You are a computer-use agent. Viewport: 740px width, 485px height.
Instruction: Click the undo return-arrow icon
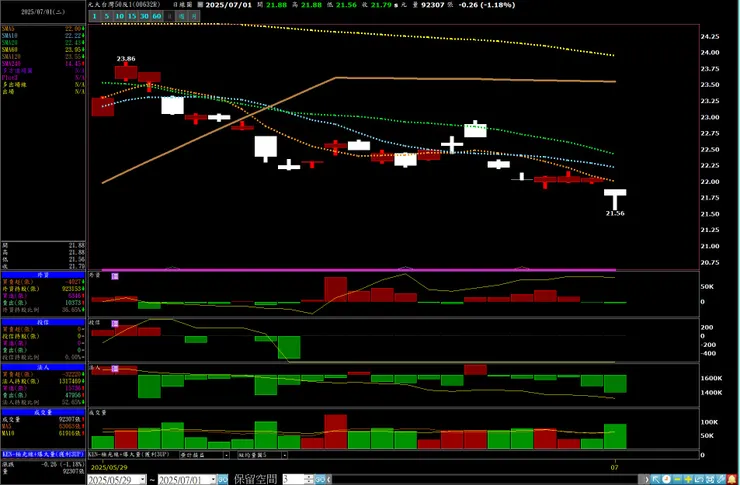pyautogui.click(x=699, y=479)
